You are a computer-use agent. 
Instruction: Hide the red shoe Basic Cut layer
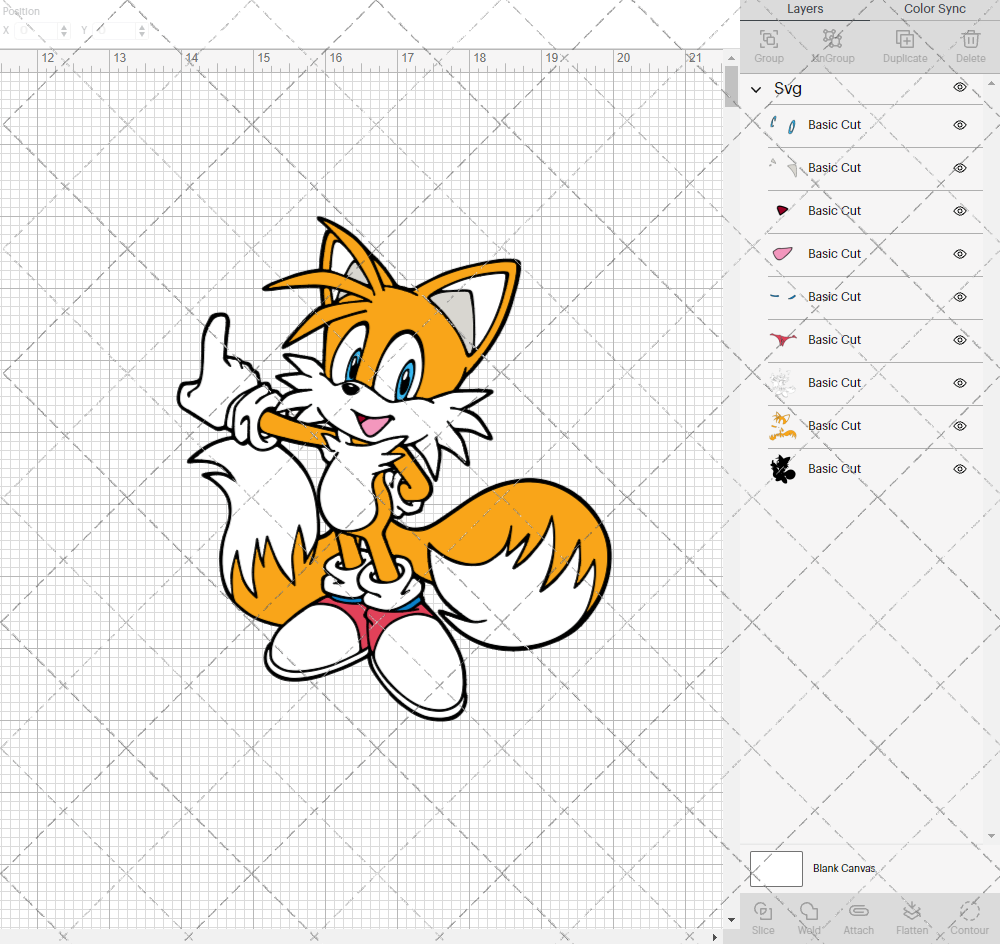(960, 339)
